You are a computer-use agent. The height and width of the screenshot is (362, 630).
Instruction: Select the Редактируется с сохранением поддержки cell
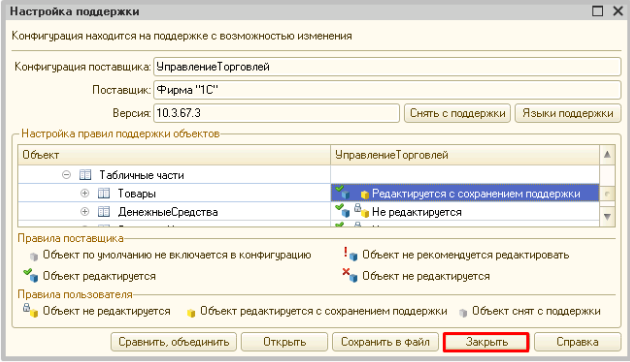tap(465, 193)
